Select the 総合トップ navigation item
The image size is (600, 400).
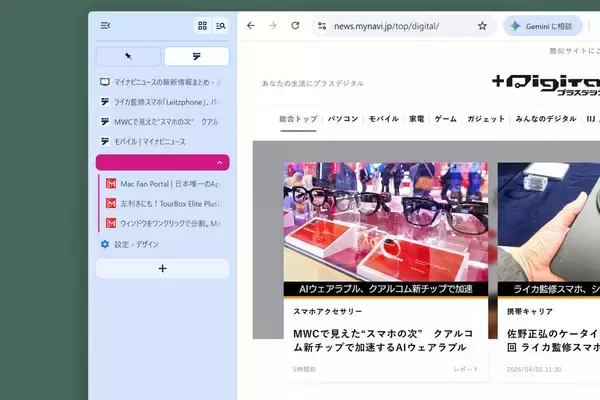pos(298,119)
